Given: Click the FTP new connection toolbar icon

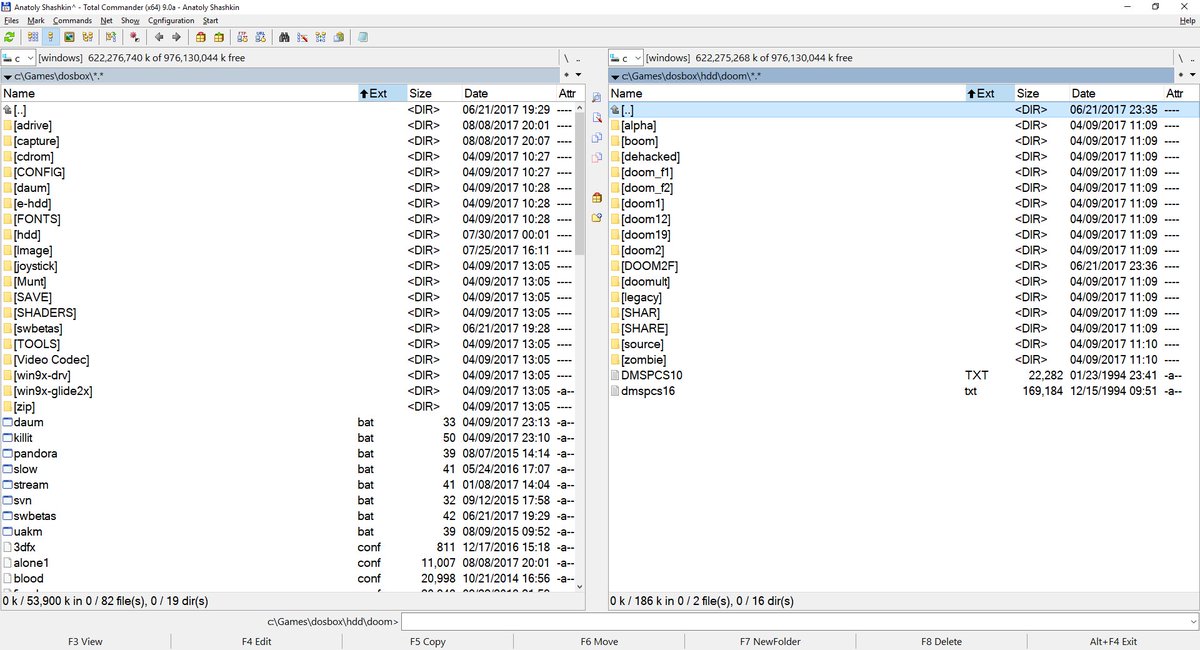Looking at the screenshot, I should (261, 37).
